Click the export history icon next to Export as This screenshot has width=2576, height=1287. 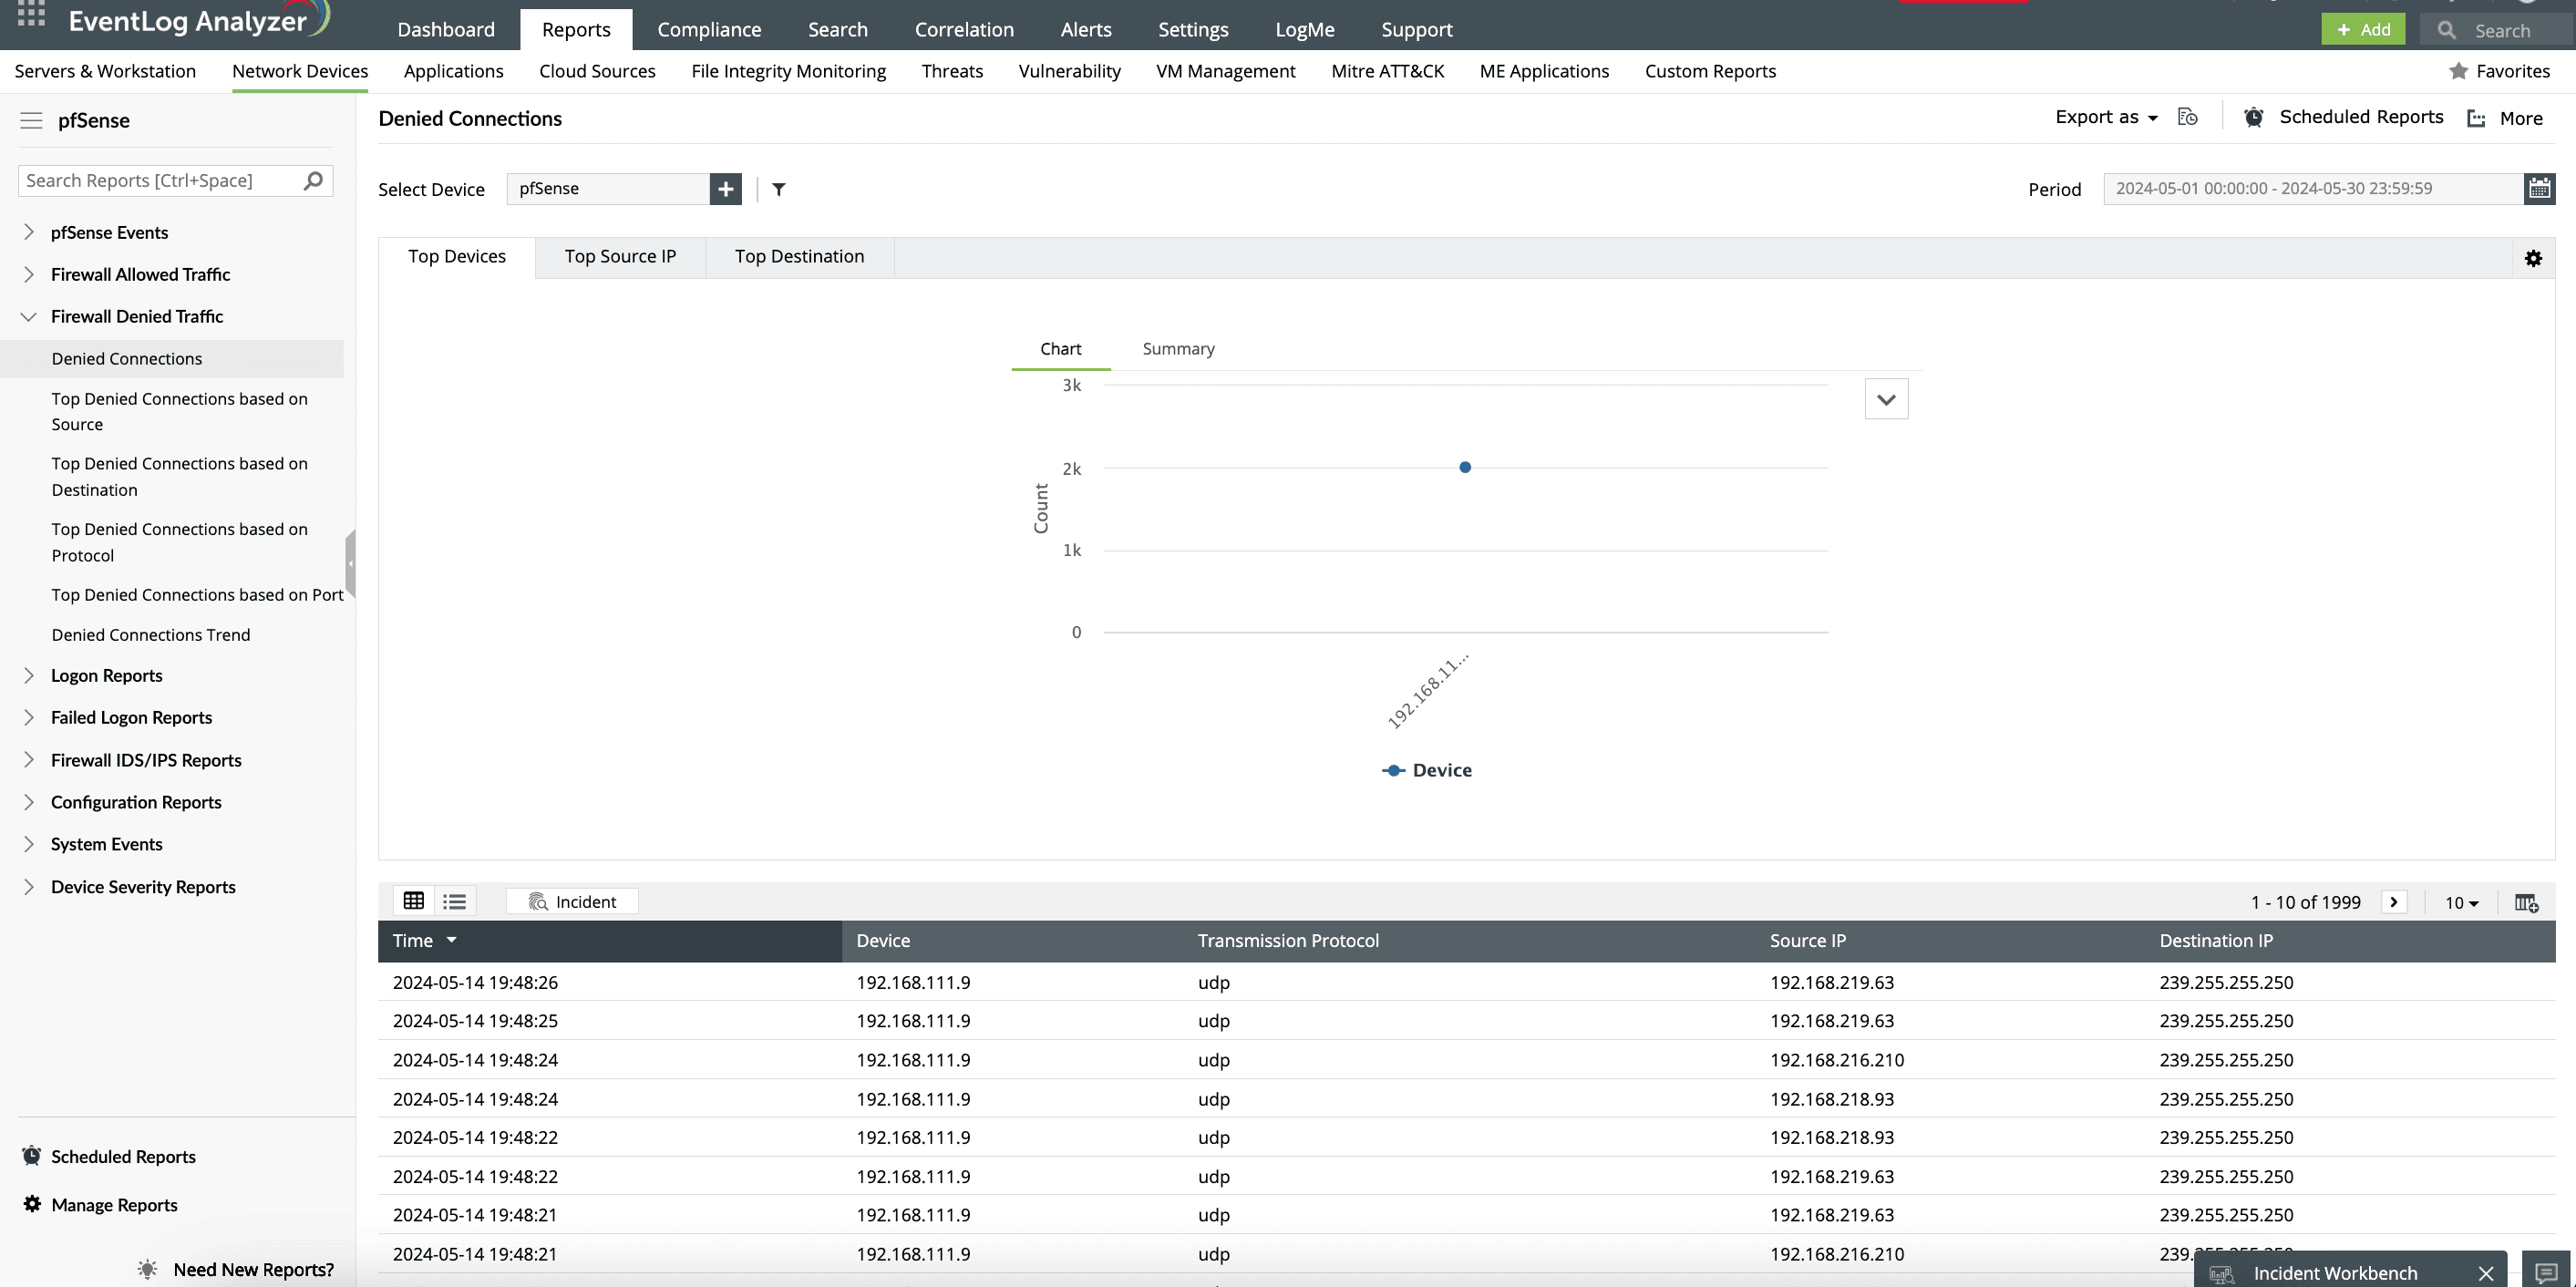[2188, 117]
